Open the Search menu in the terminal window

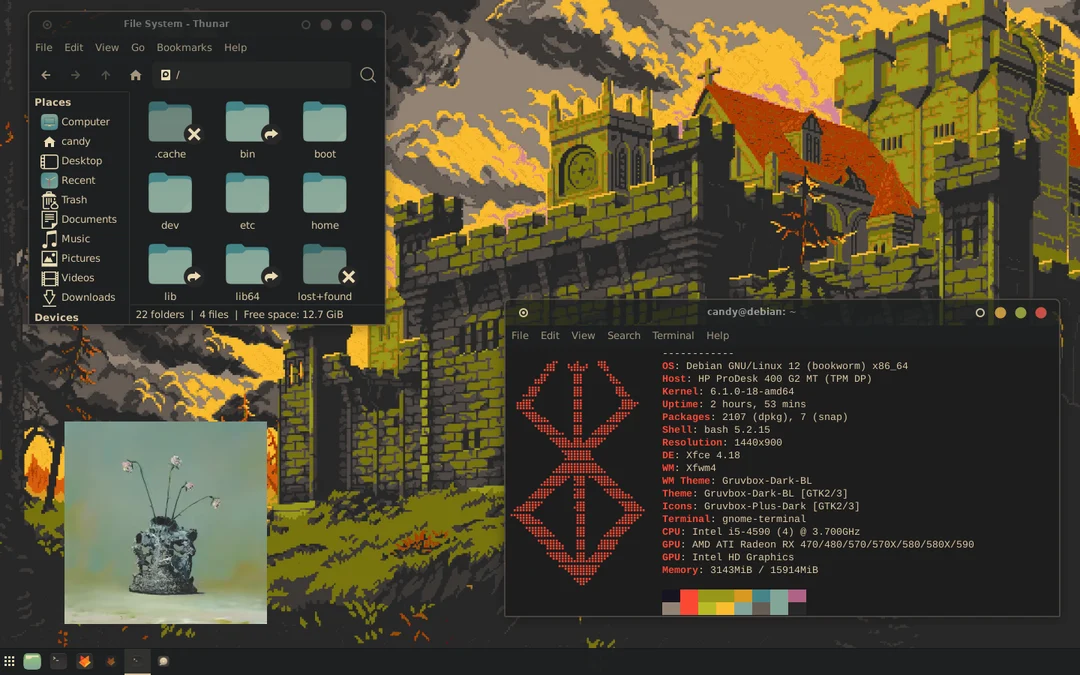623,335
